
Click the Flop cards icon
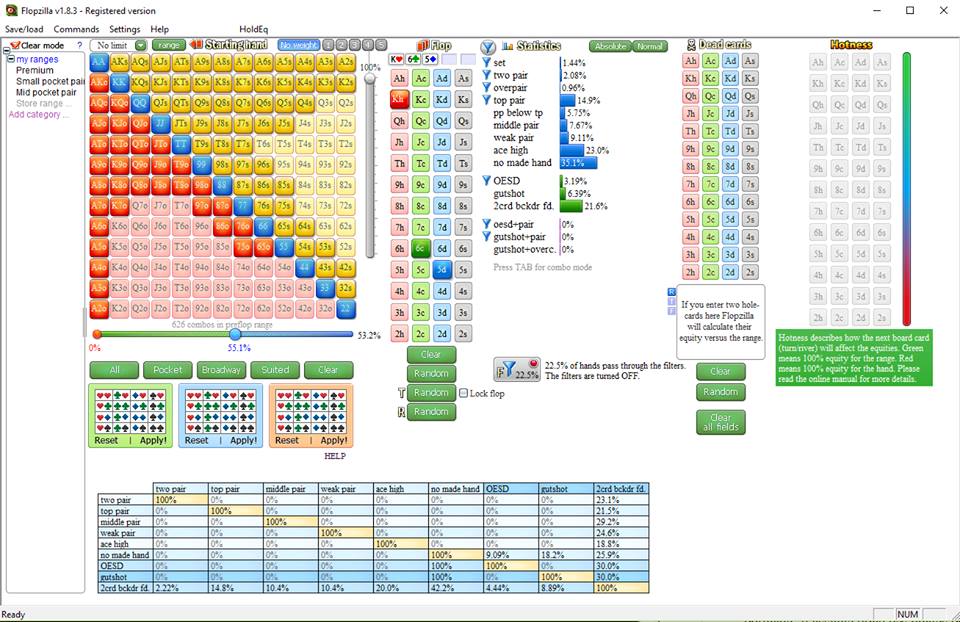click(x=422, y=45)
